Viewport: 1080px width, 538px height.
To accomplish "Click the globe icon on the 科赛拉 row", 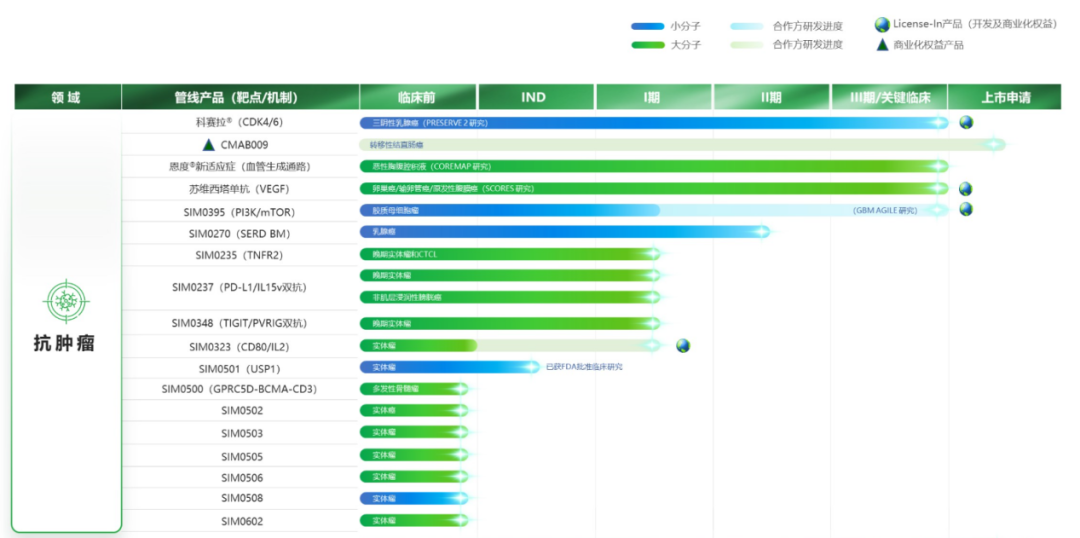I will click(966, 123).
